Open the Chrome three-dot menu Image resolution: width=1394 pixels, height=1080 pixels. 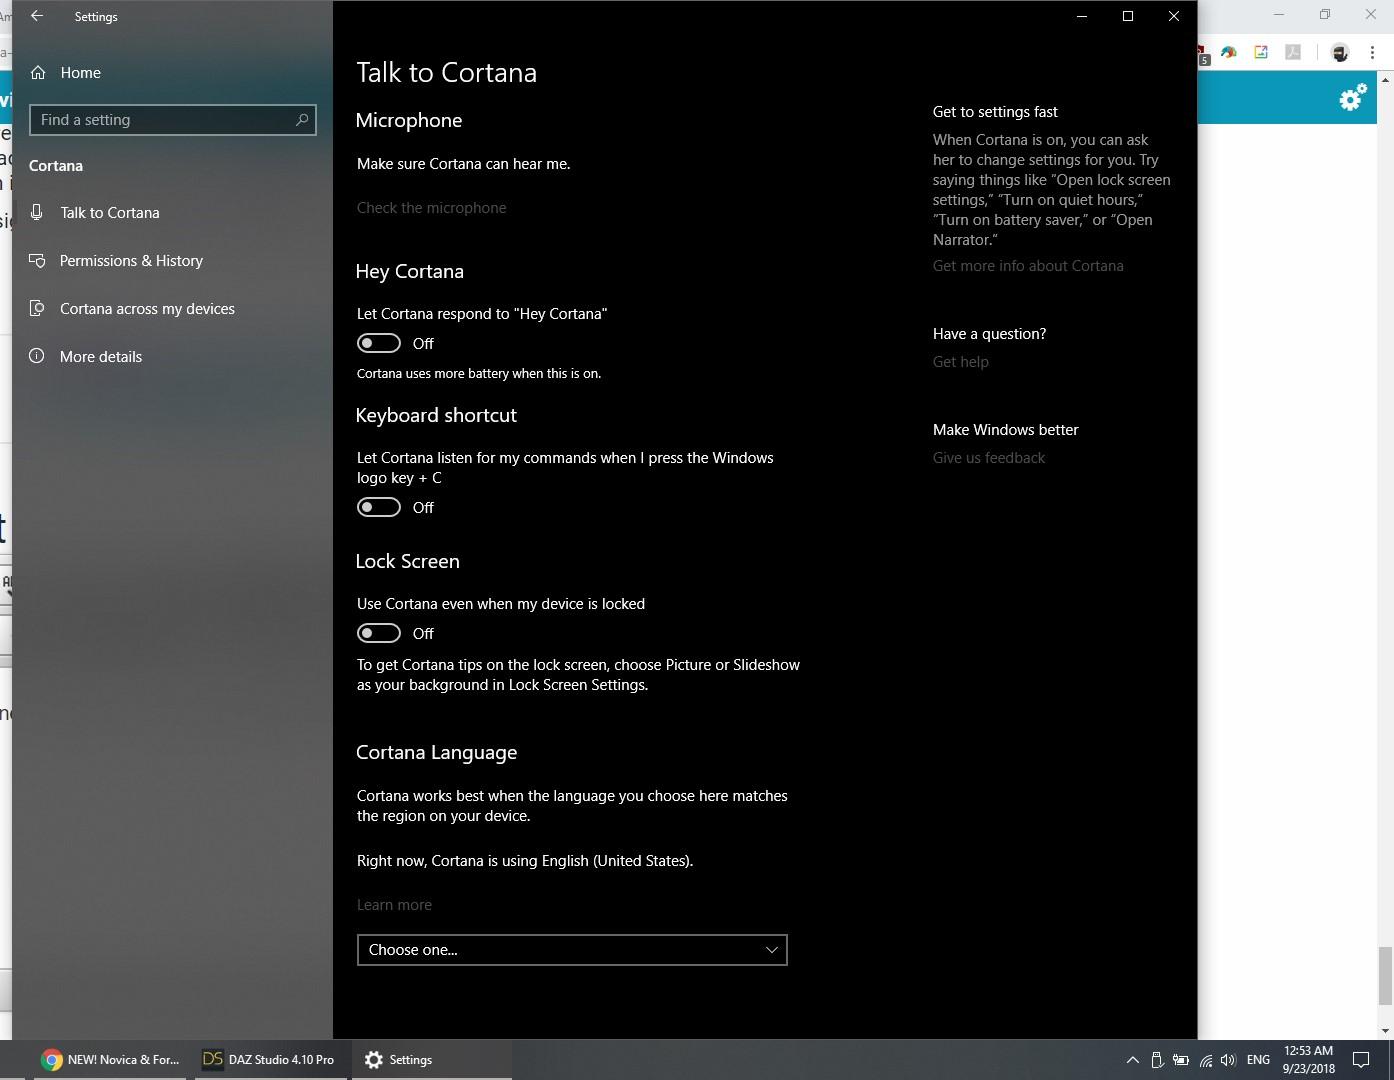tap(1372, 53)
